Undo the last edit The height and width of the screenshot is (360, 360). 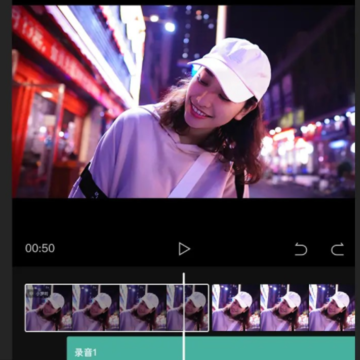(301, 249)
